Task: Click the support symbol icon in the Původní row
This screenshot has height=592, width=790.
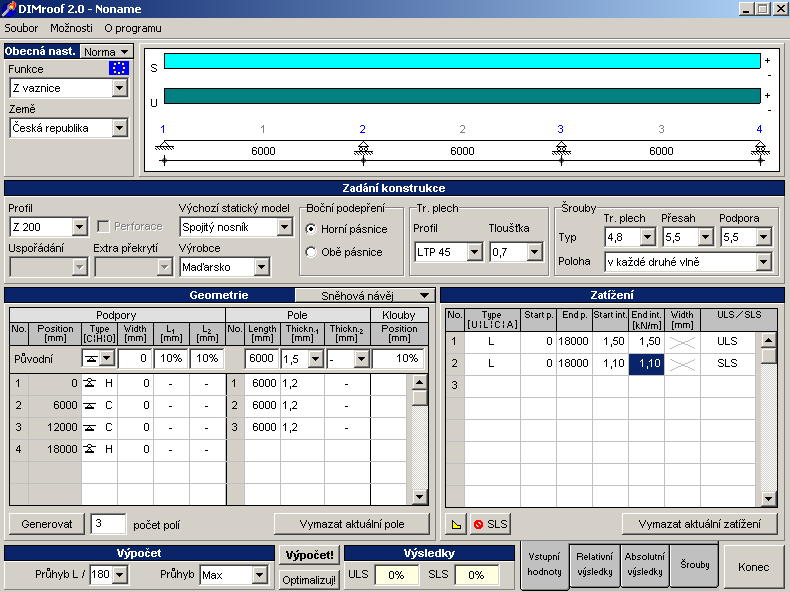Action: click(x=91, y=359)
